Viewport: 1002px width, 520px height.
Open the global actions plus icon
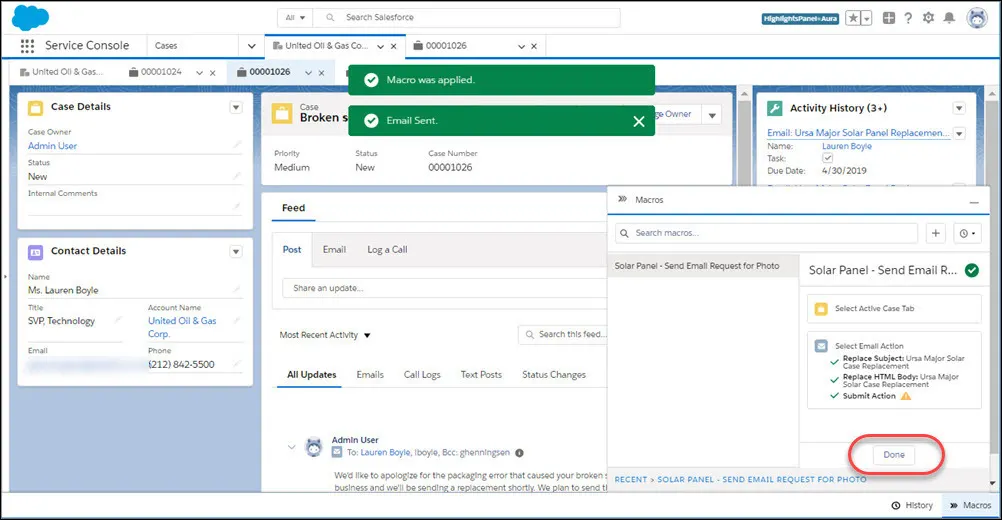[889, 18]
